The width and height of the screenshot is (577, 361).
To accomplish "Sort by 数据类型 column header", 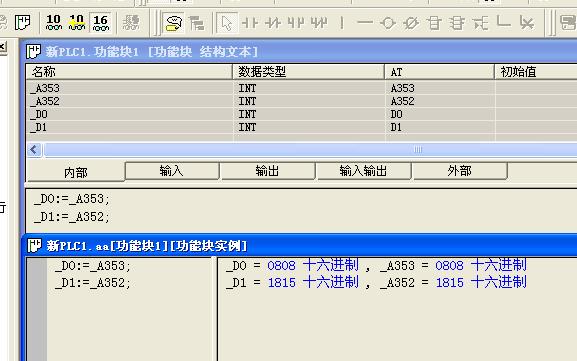I will (308, 72).
